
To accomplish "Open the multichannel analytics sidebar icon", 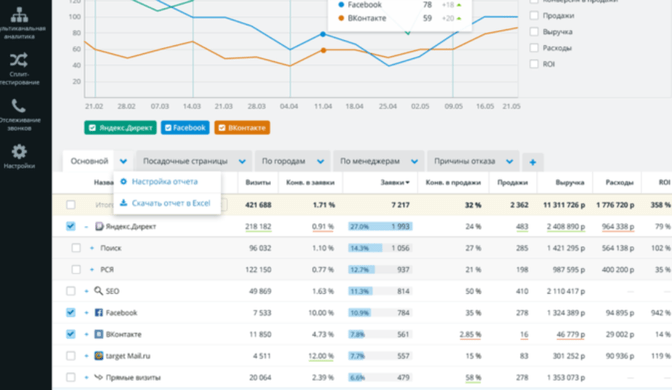I will coord(19,15).
